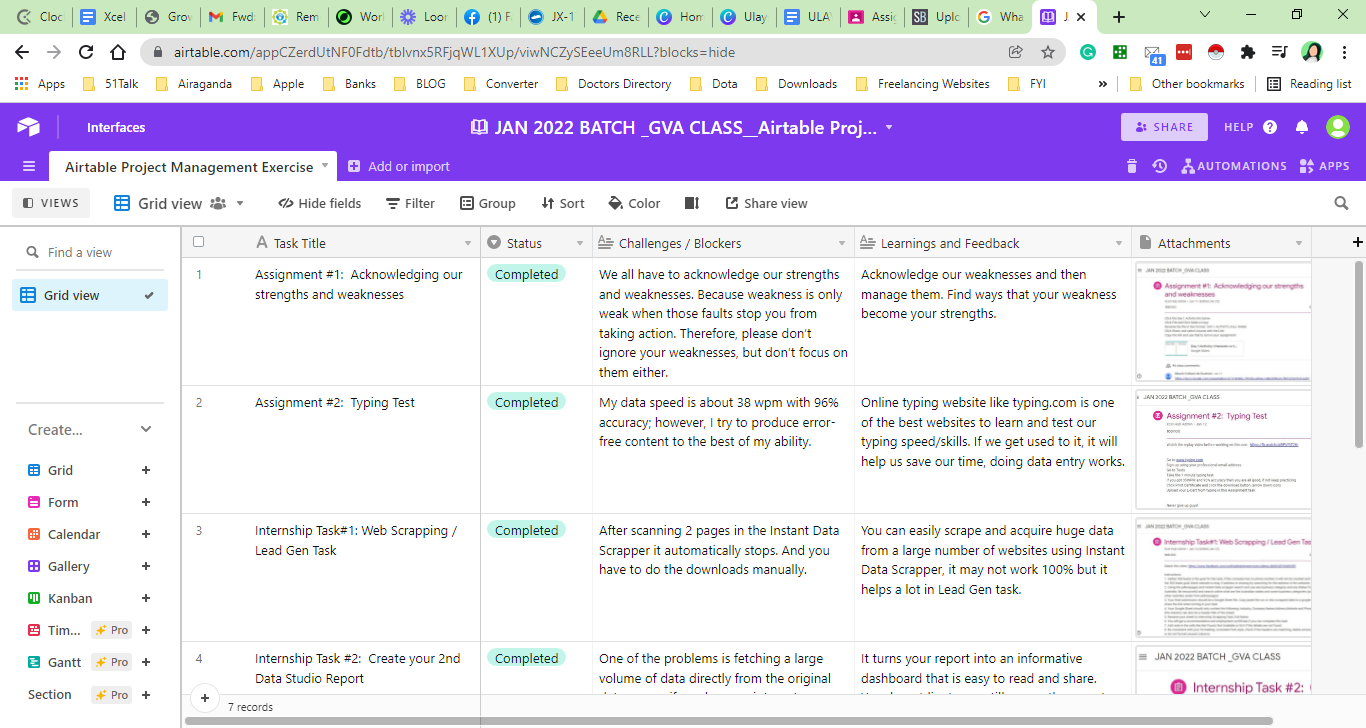Go to the browser home page
The image size is (1366, 728).
click(118, 52)
